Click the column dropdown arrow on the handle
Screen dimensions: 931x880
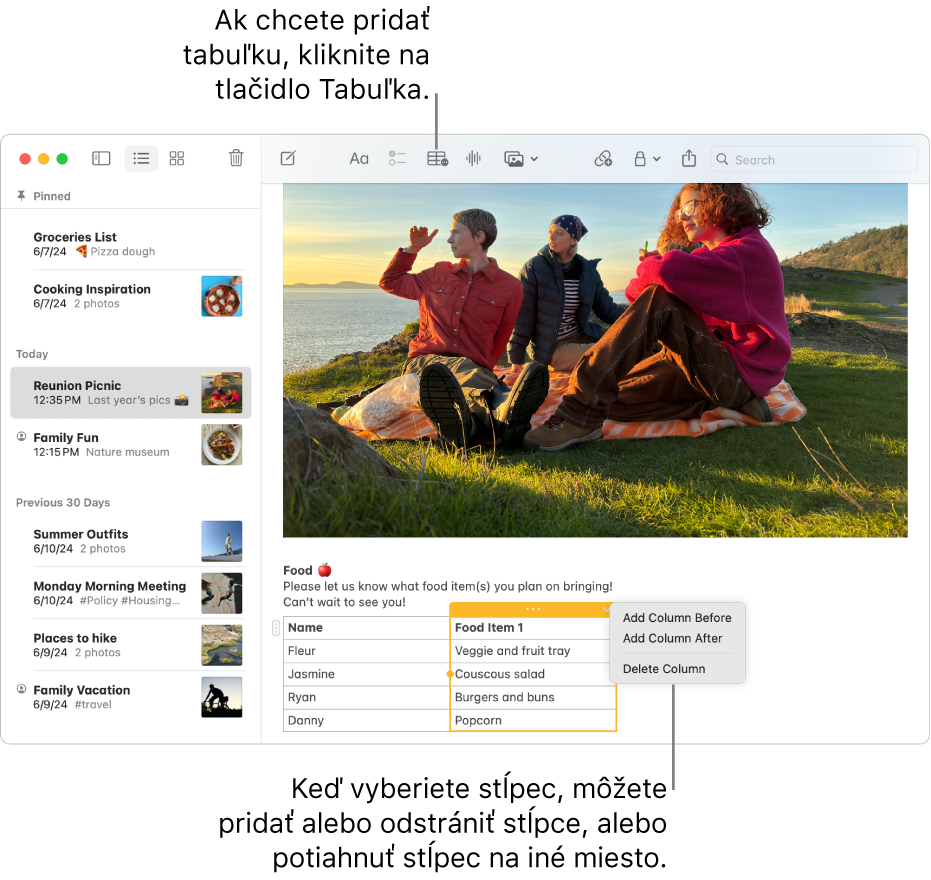pyautogui.click(x=605, y=609)
